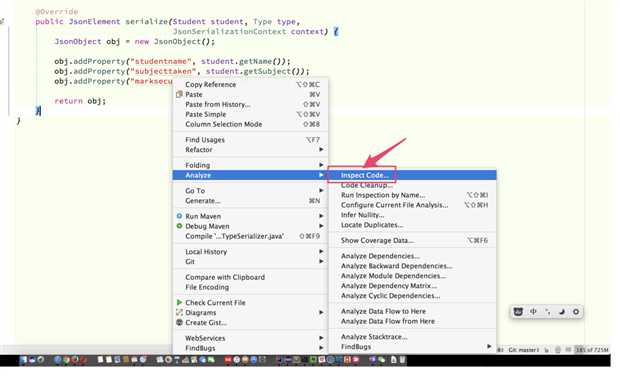This screenshot has height=376, width=620.
Task: Expand the Go To submenu arrow
Action: 321,191
